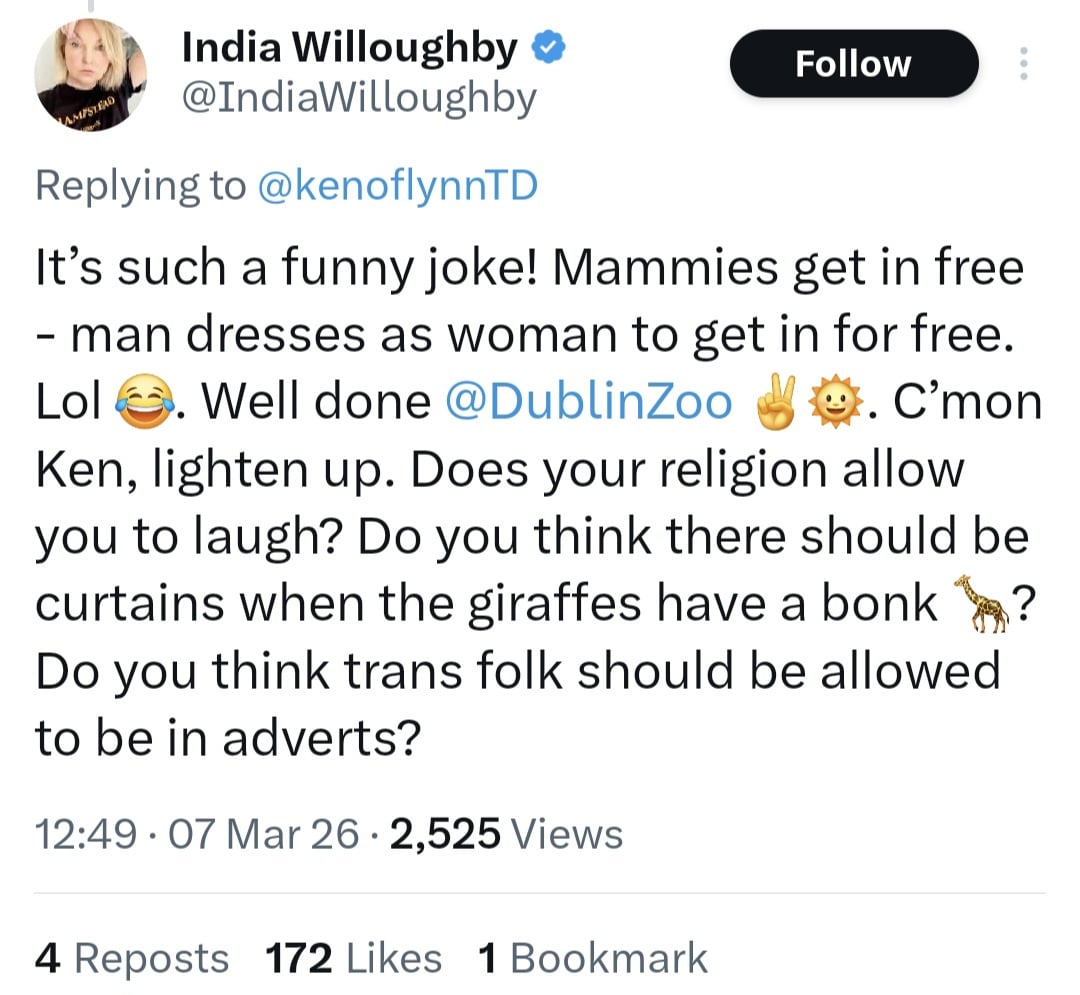
Task: Follow India Willoughby
Action: click(x=854, y=63)
